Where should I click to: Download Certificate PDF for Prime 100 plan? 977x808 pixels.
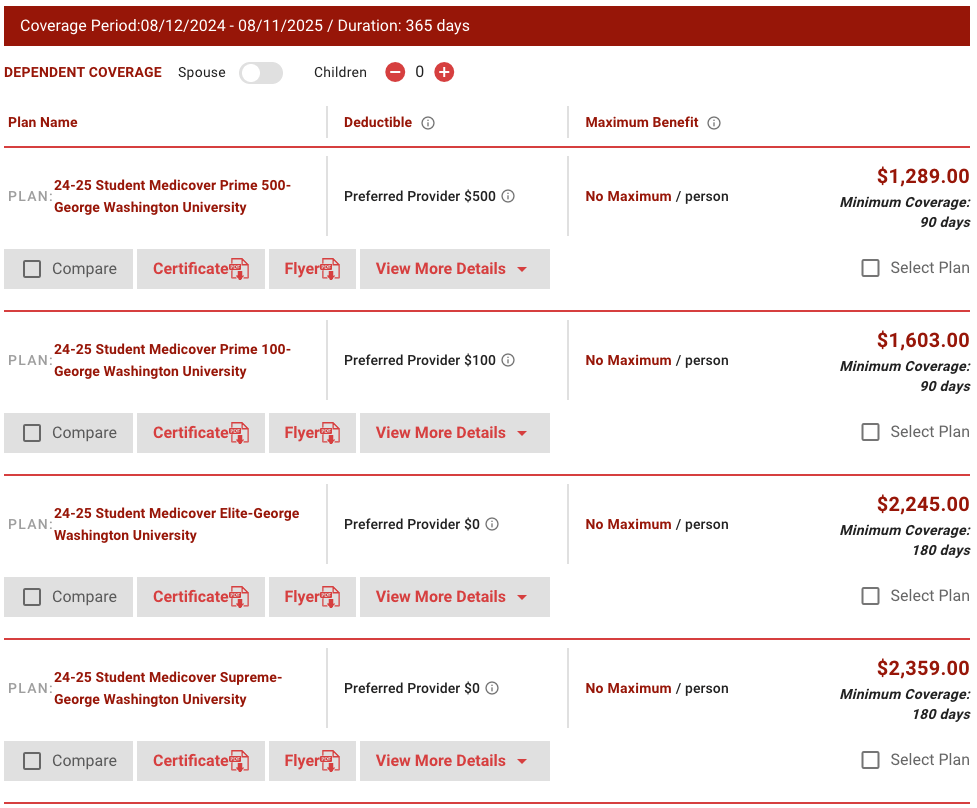coord(201,433)
